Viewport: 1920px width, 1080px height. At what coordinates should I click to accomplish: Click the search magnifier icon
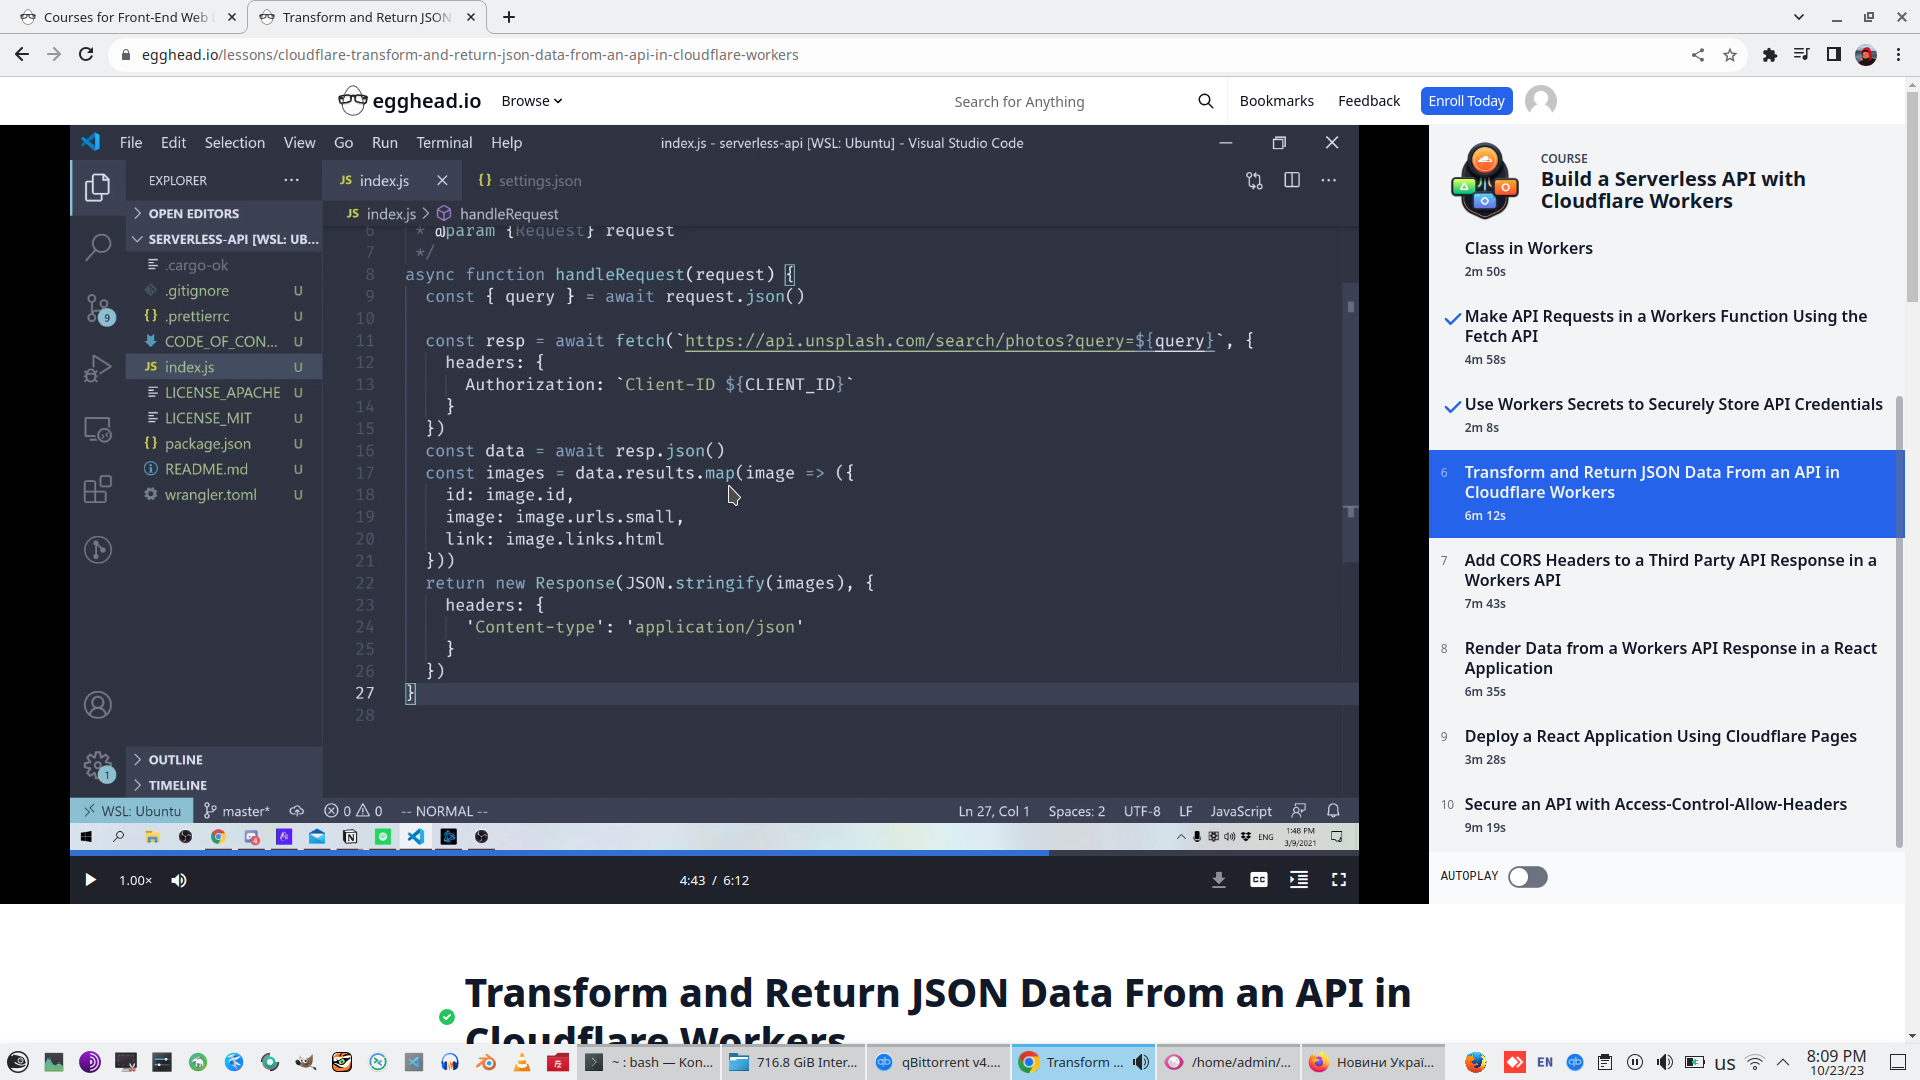click(1205, 101)
